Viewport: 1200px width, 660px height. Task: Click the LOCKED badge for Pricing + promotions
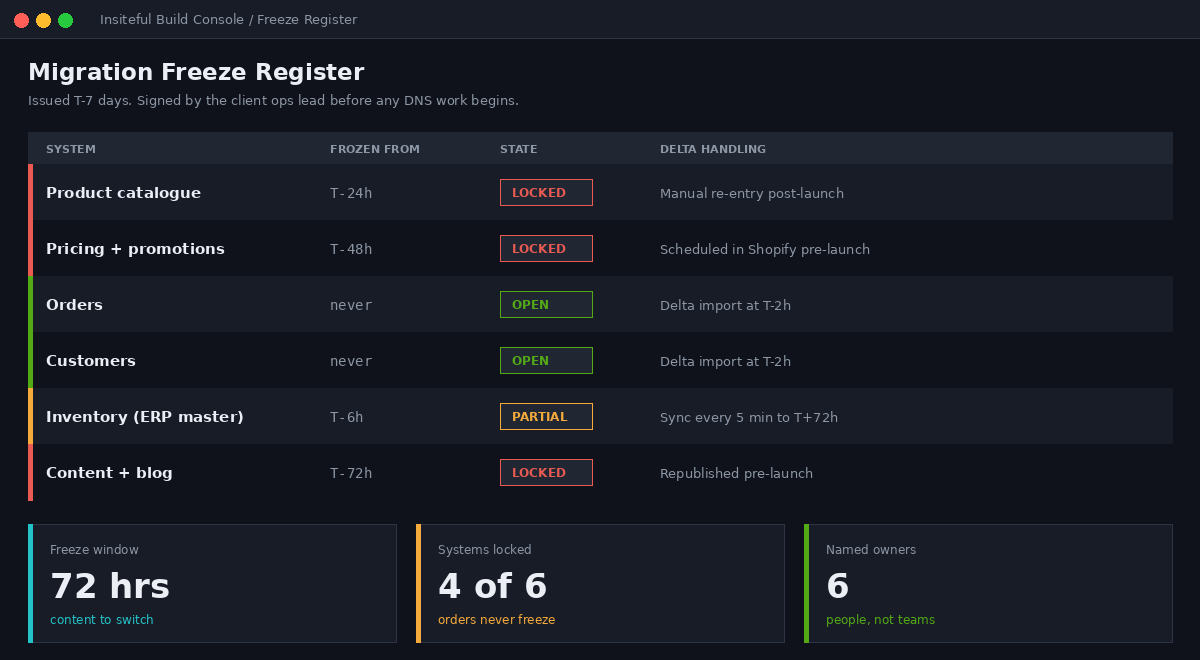pyautogui.click(x=546, y=249)
